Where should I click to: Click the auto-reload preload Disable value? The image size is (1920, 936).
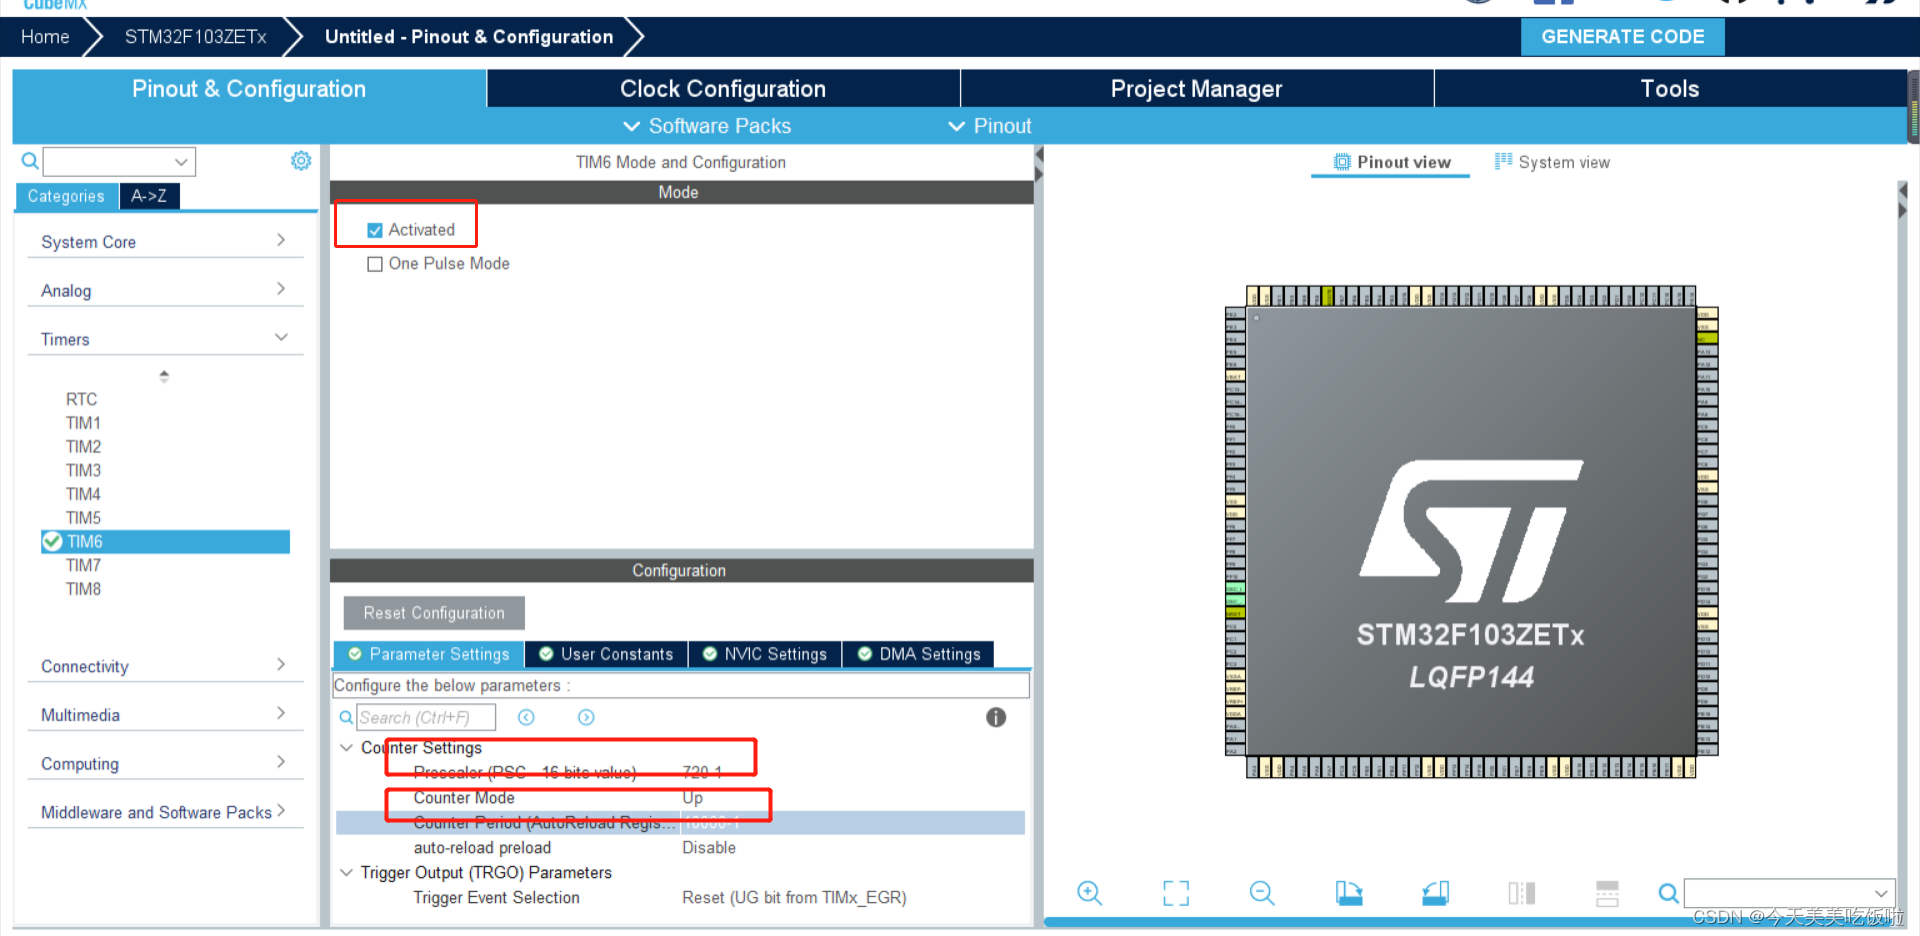tap(709, 847)
